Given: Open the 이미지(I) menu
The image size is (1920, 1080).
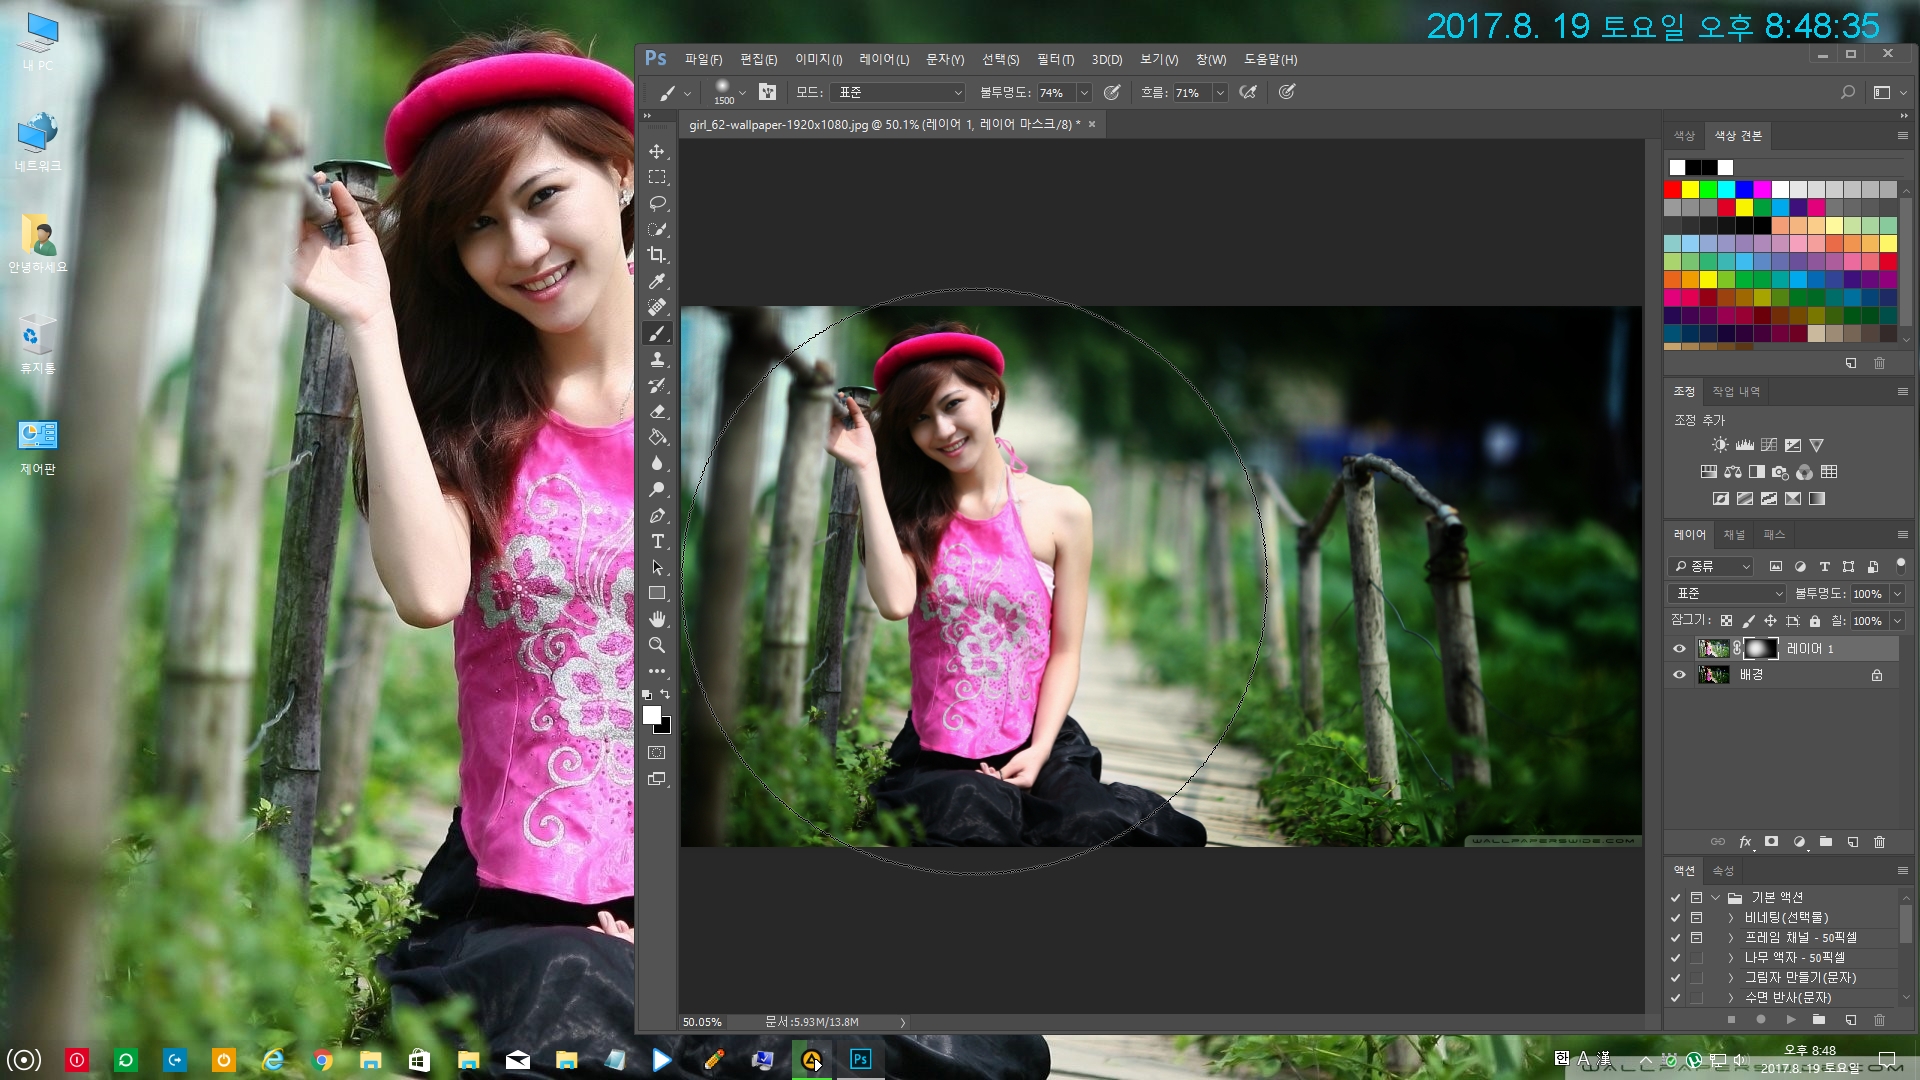Looking at the screenshot, I should 818,60.
